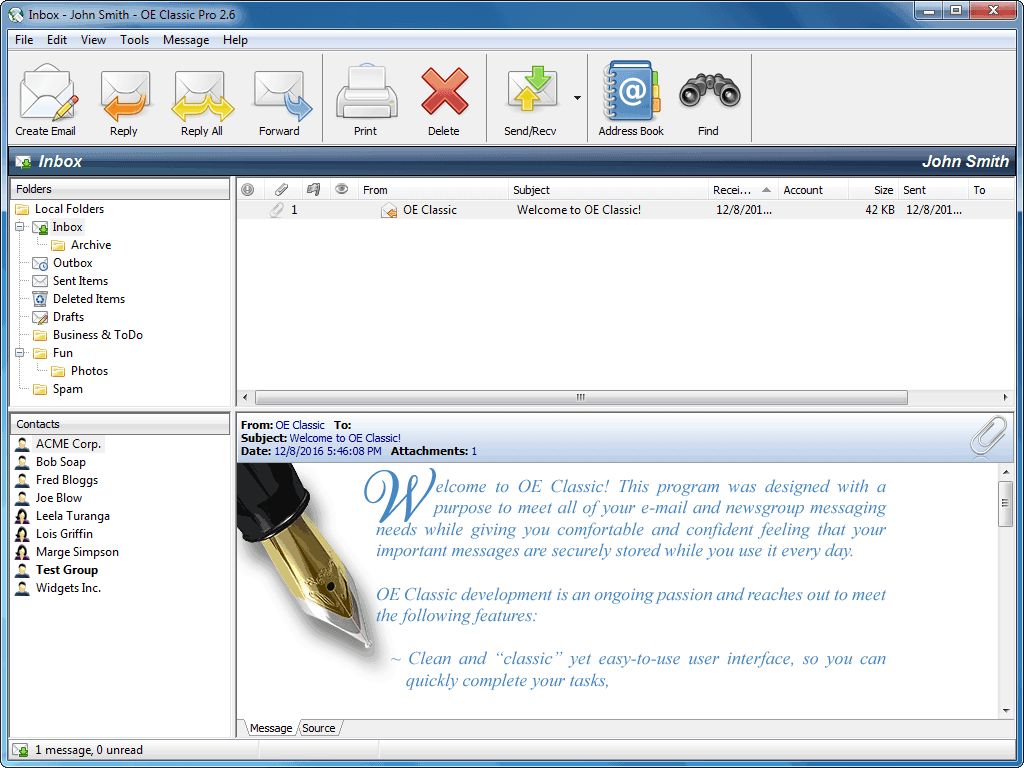Click the flag column header icon
Image resolution: width=1024 pixels, height=768 pixels.
(x=312, y=189)
